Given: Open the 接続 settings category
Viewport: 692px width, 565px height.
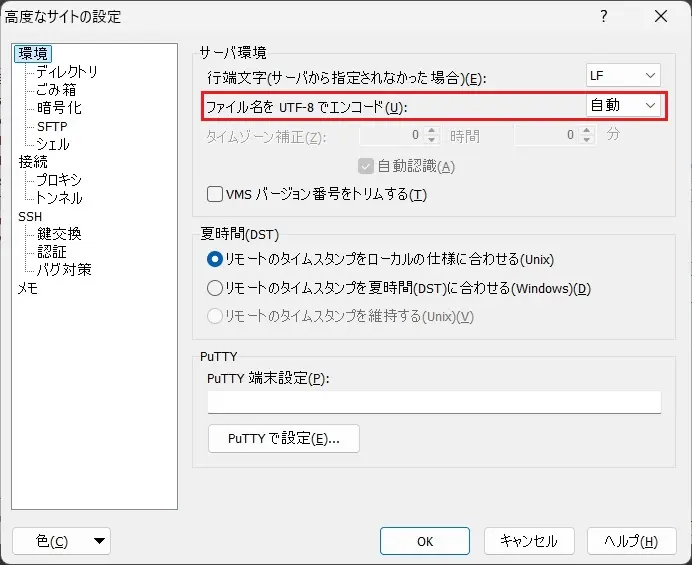Looking at the screenshot, I should tap(33, 162).
